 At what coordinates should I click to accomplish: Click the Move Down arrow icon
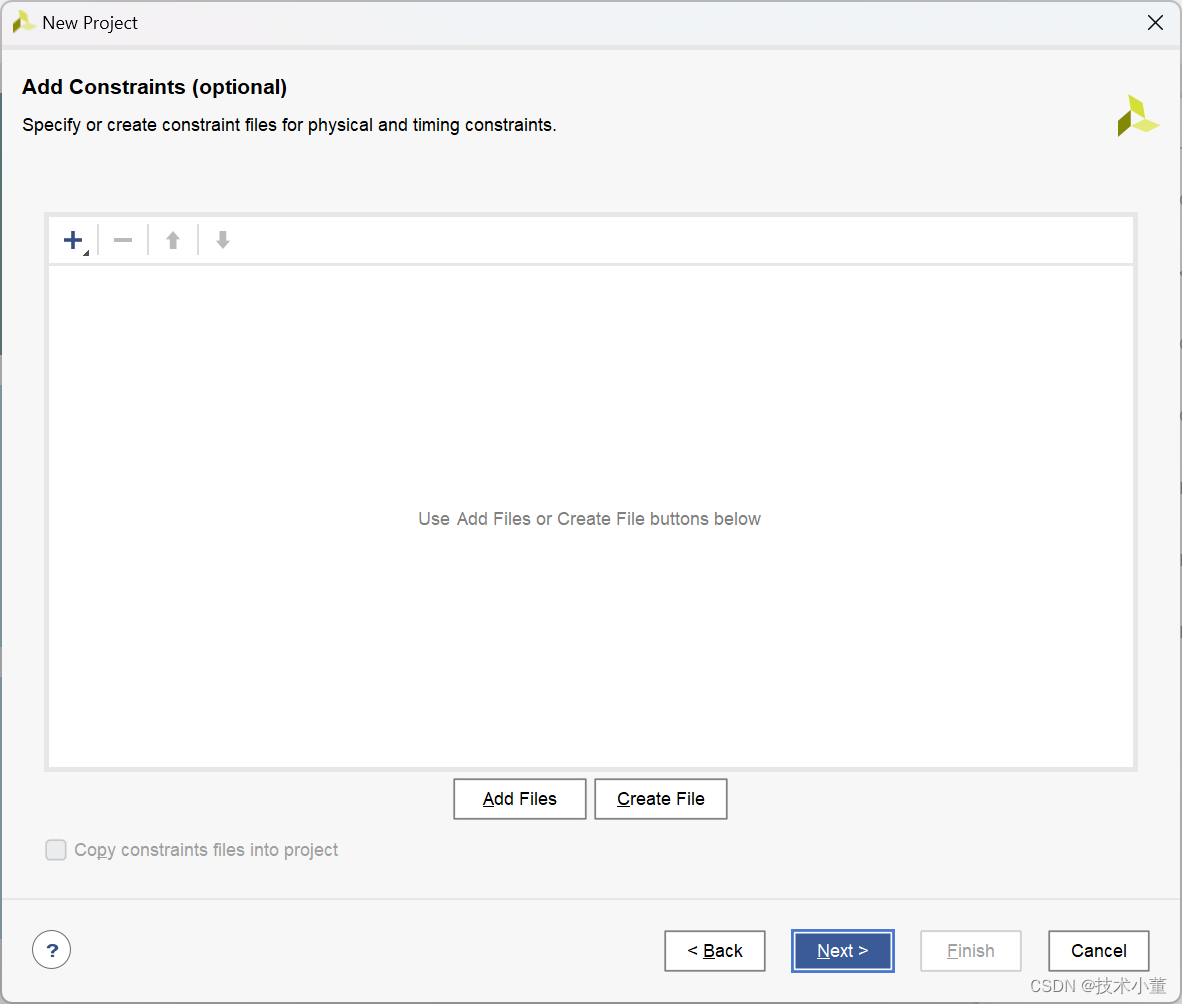click(222, 240)
